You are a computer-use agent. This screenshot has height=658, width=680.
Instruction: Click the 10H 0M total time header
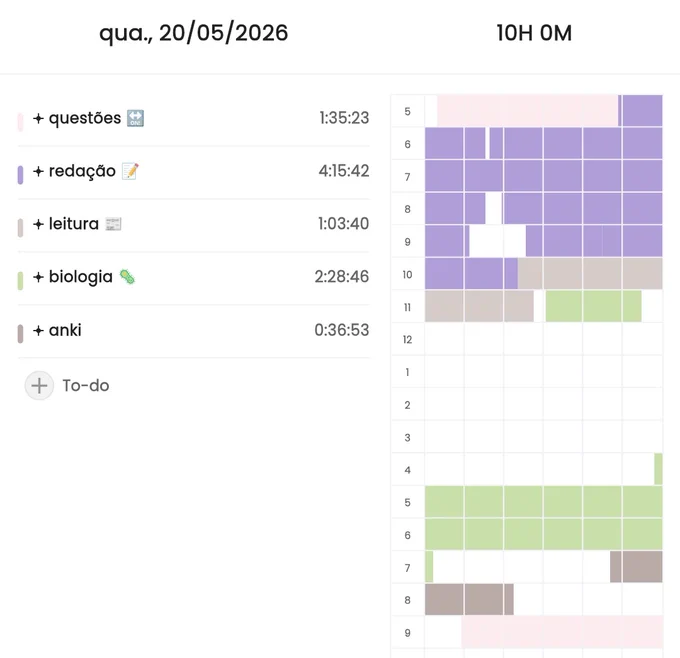(534, 33)
